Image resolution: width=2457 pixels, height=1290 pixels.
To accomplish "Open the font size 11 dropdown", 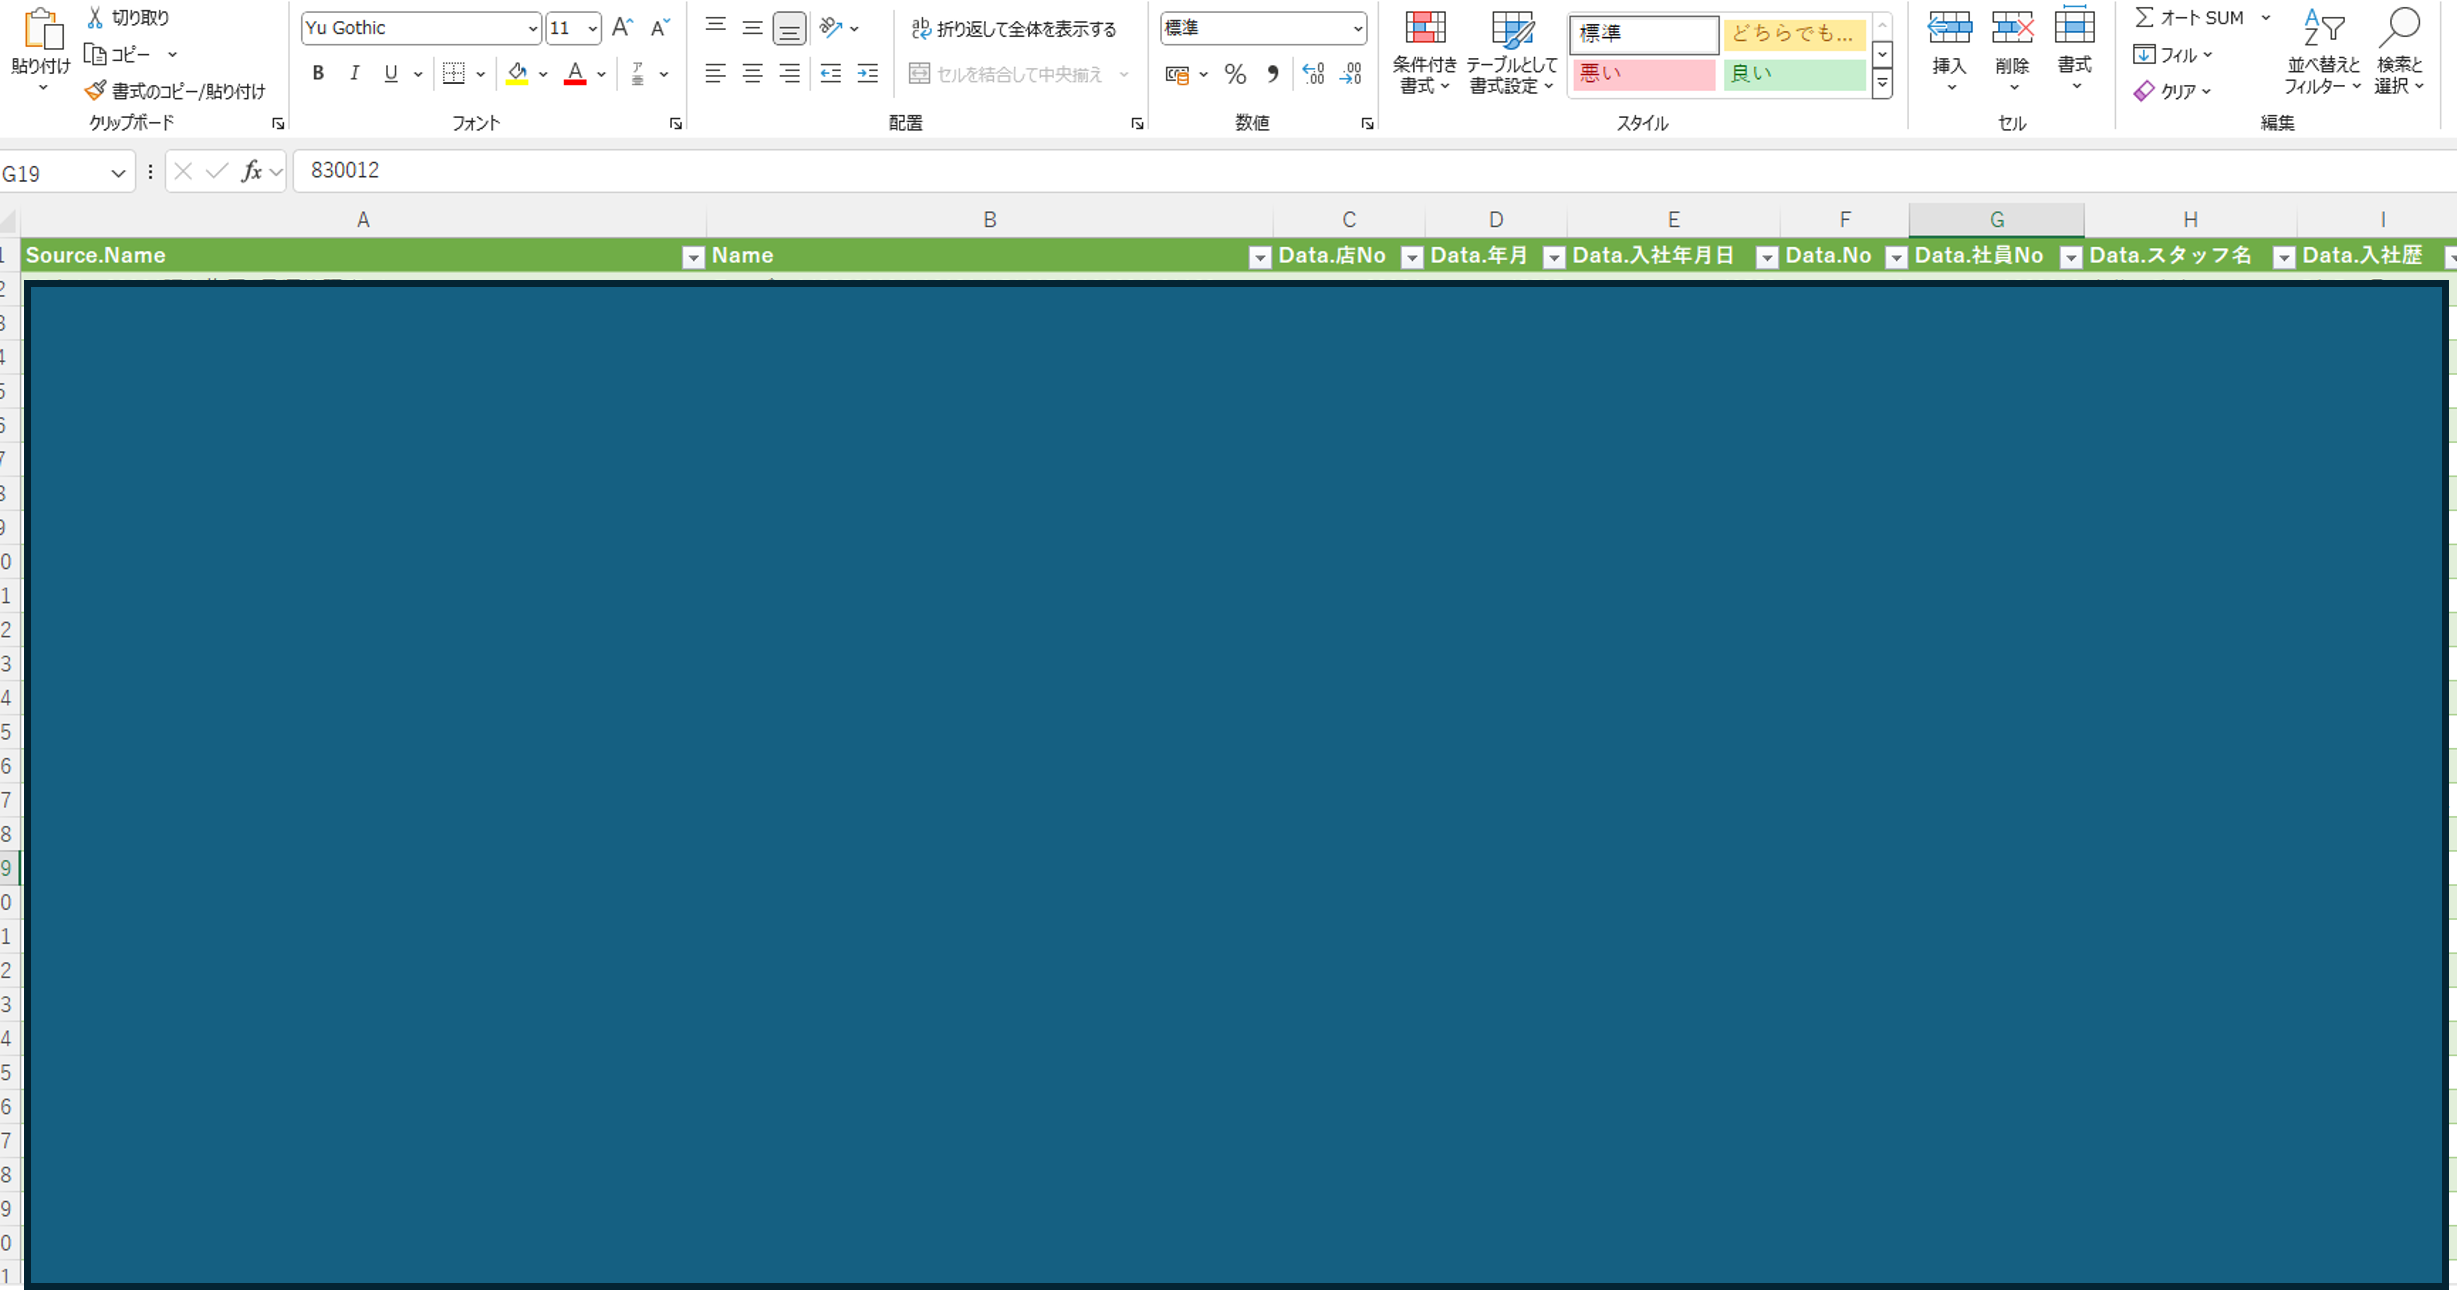I will (592, 28).
